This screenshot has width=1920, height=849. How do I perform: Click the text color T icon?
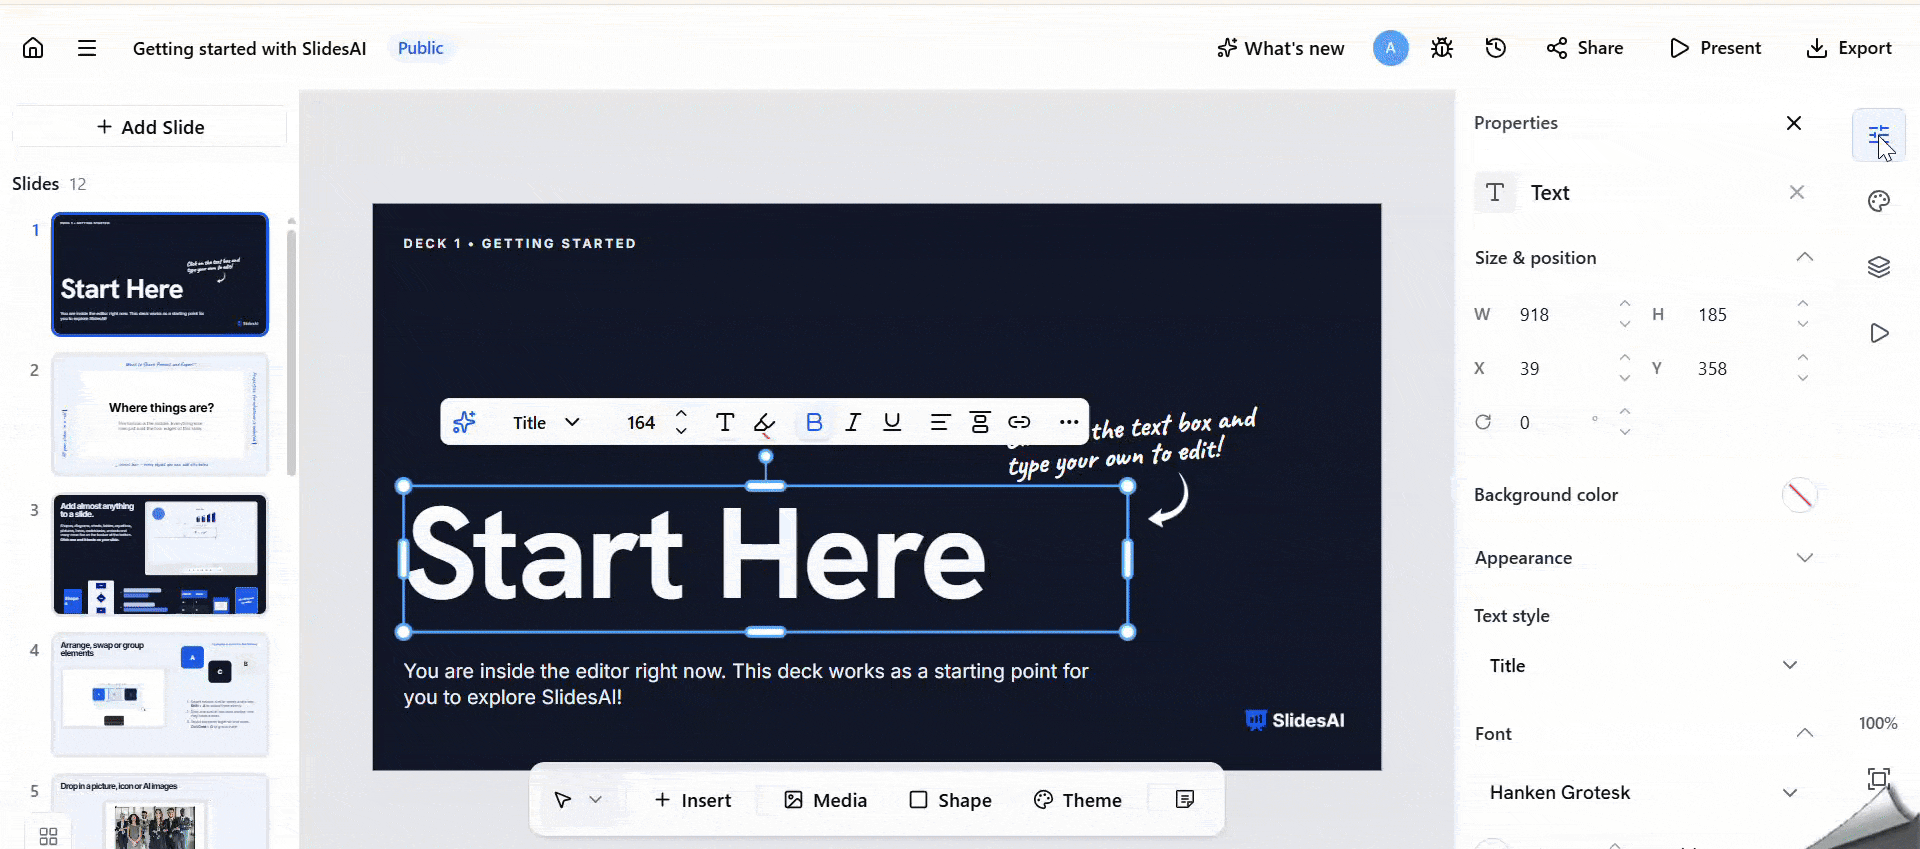coord(725,422)
